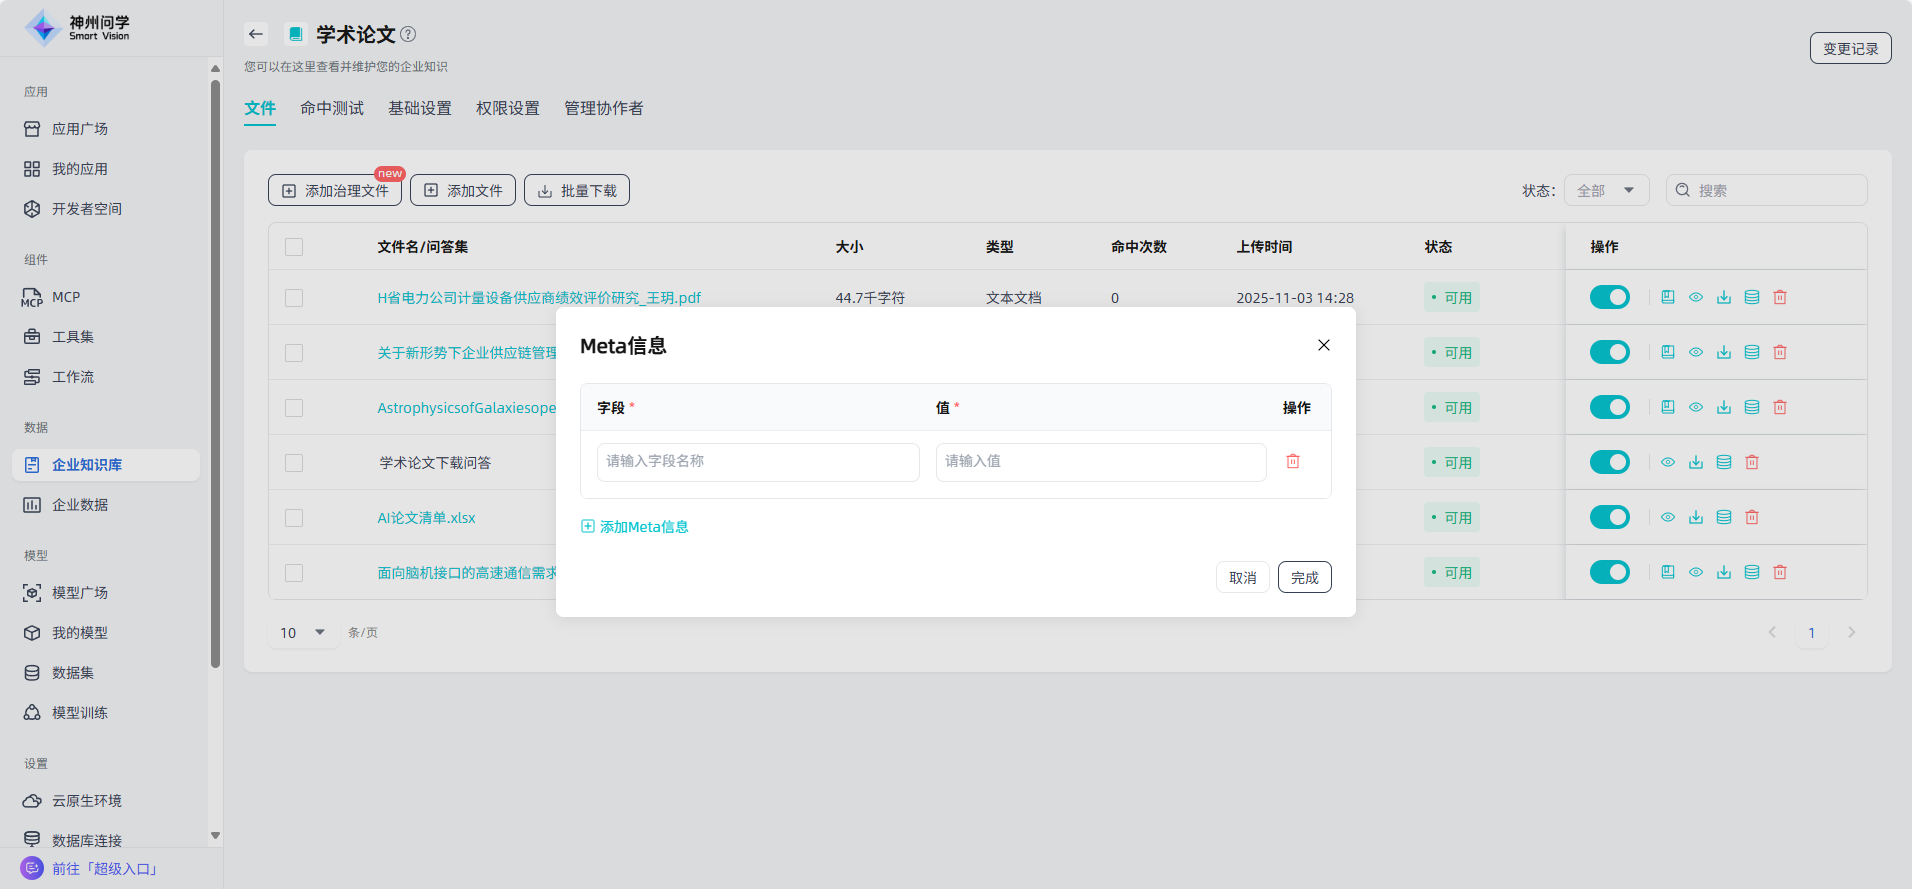Open the 权限设置 tab
The image size is (1912, 889).
click(508, 108)
